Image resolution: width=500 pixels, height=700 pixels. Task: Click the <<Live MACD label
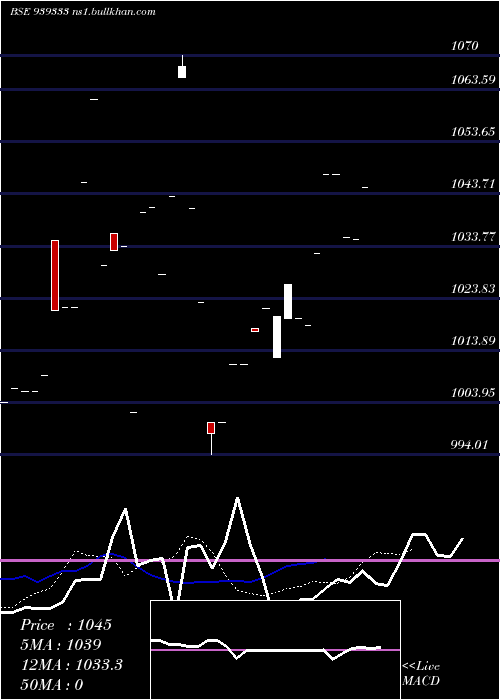pyautogui.click(x=421, y=673)
